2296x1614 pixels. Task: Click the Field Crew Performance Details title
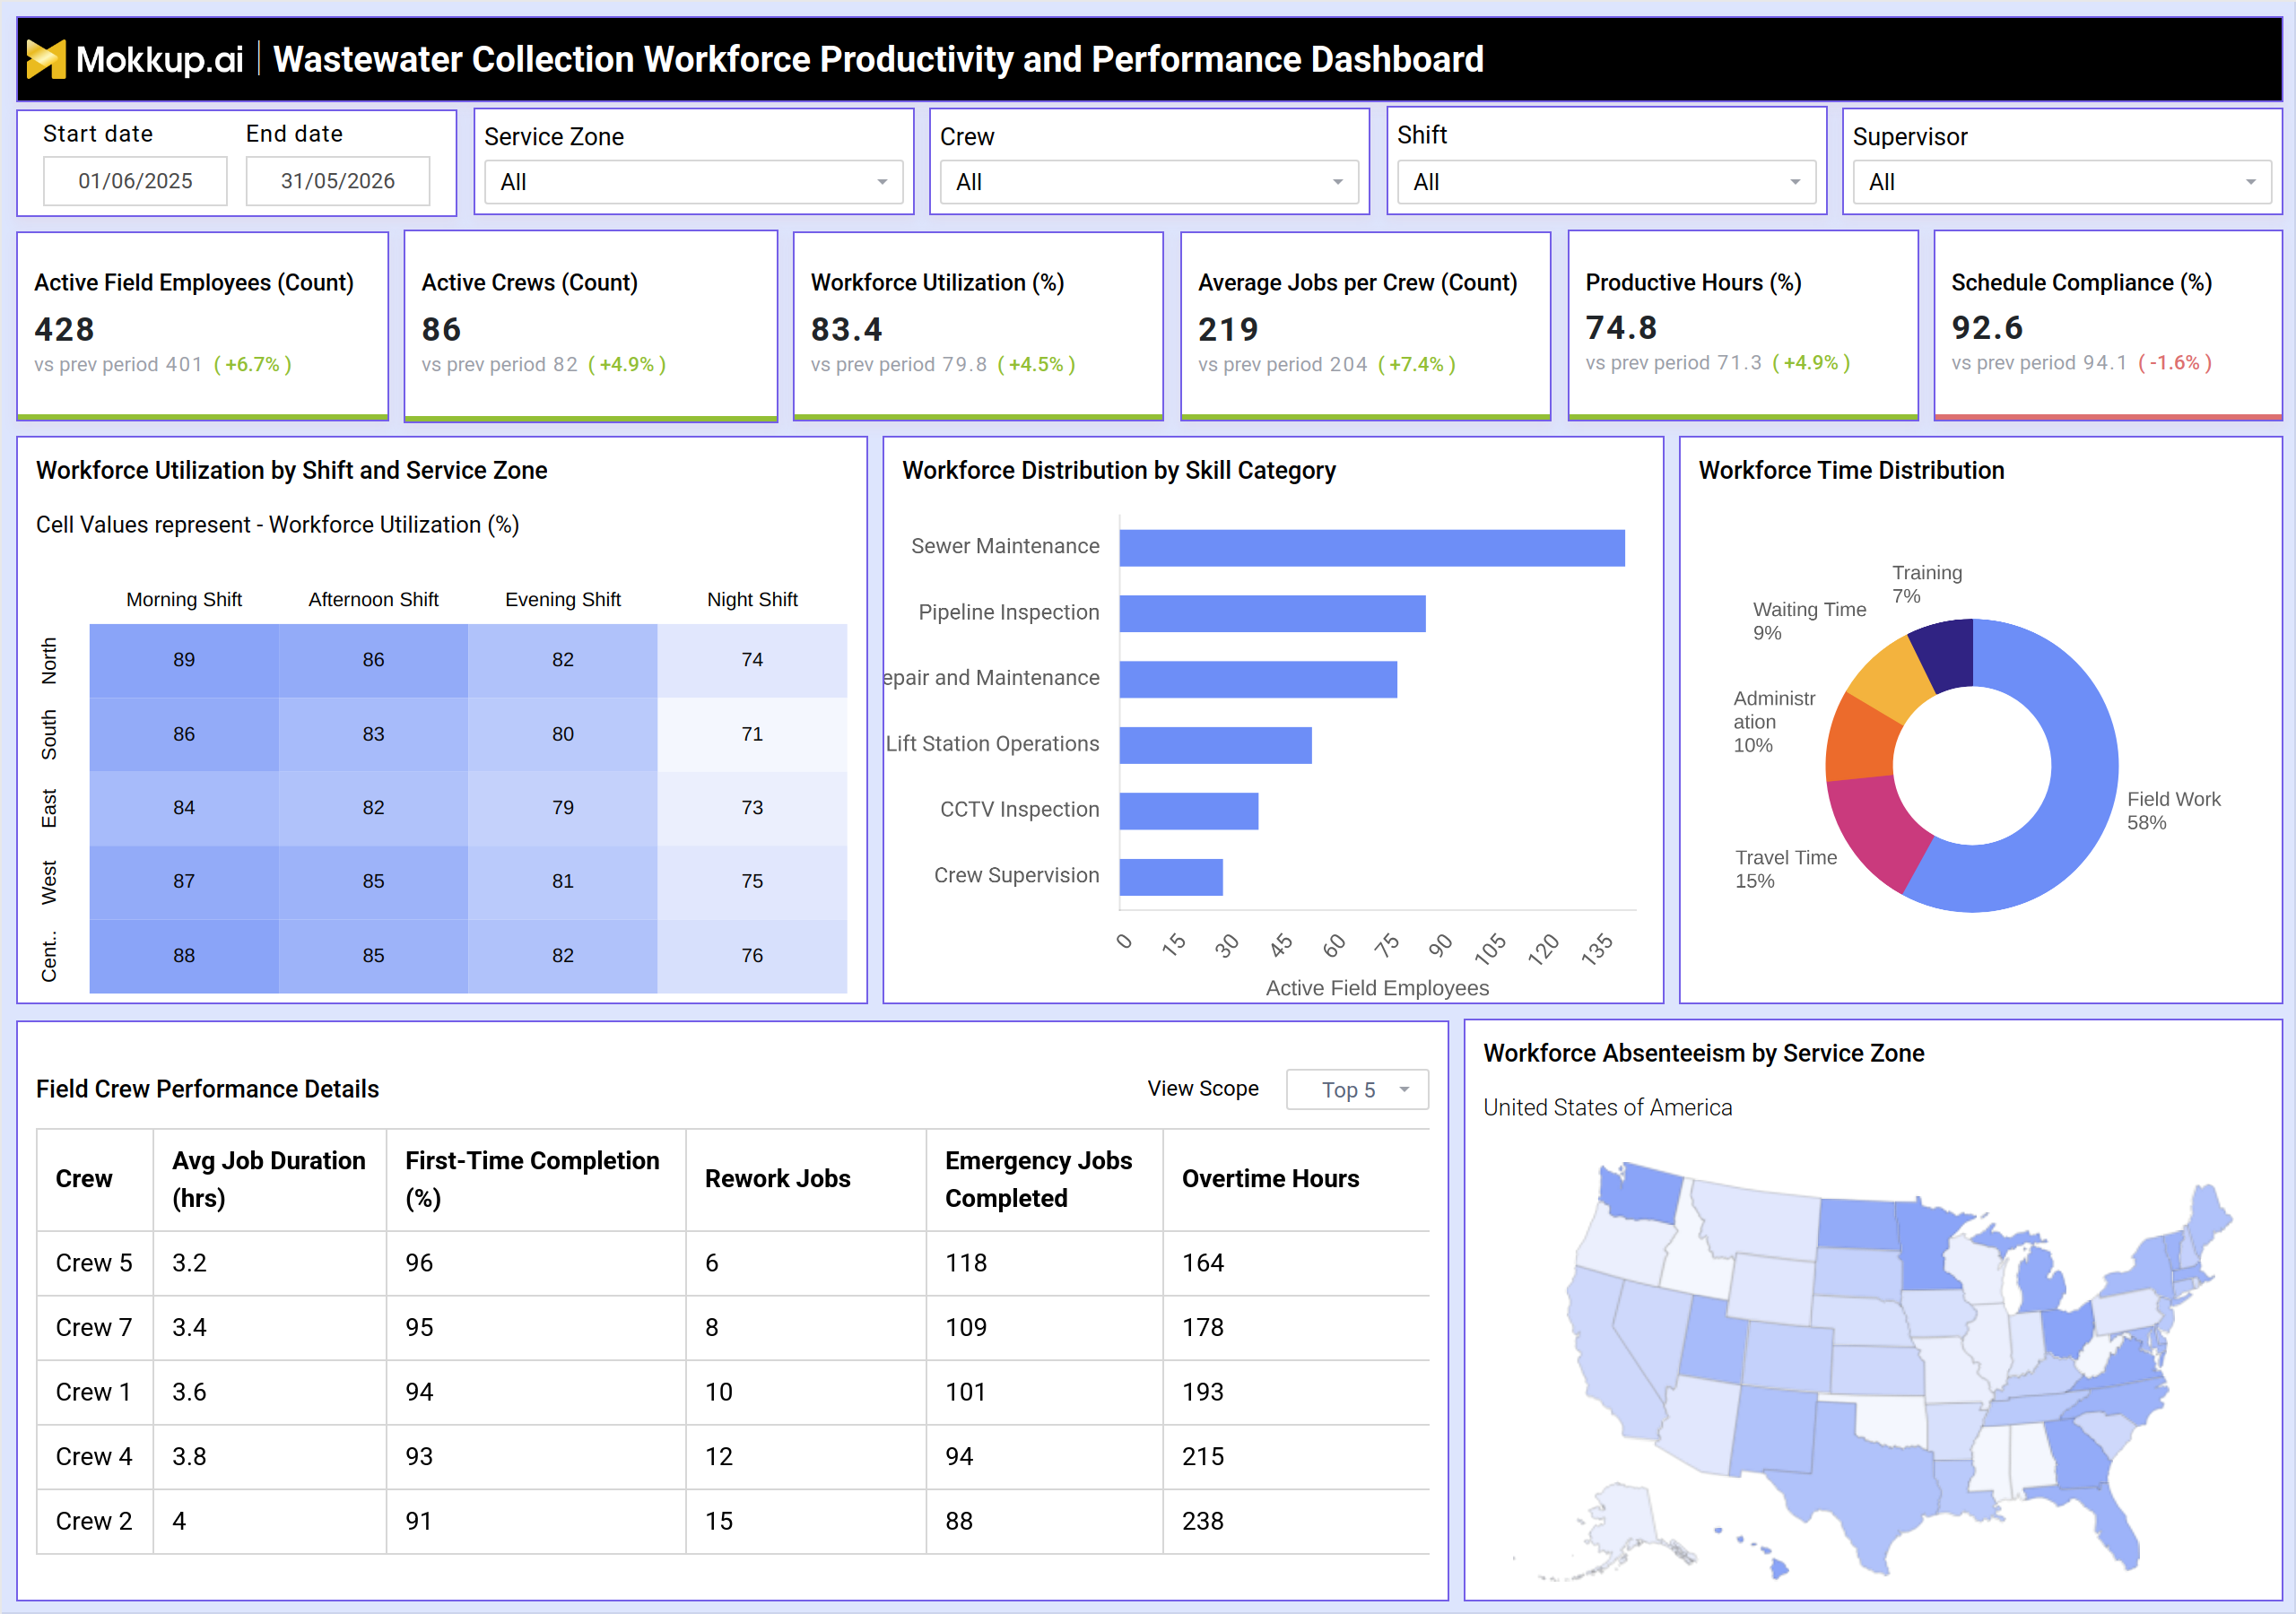(x=207, y=1089)
